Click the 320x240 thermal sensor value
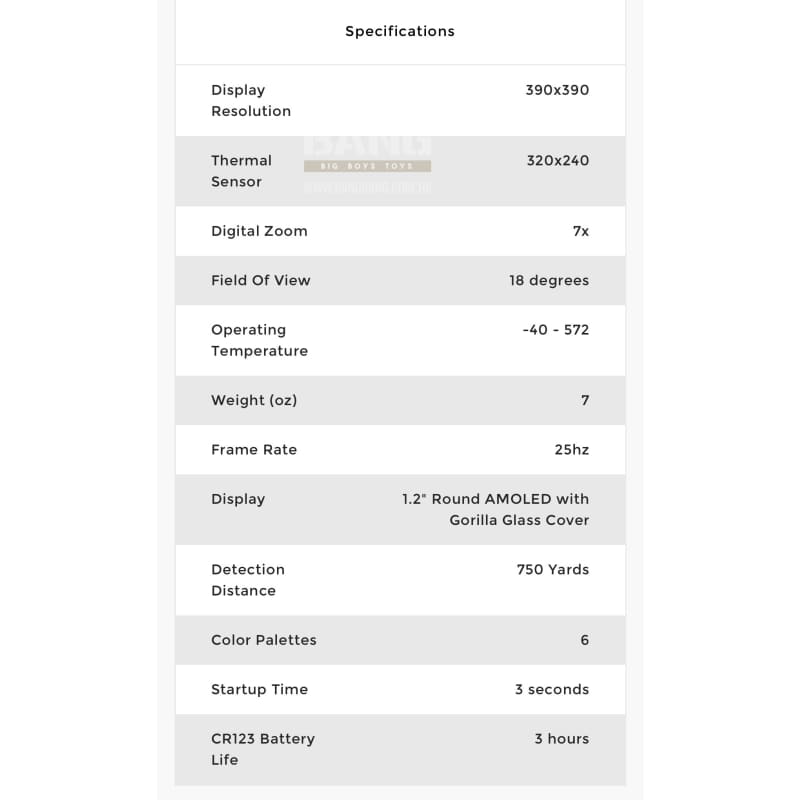800x800 pixels. (x=558, y=160)
